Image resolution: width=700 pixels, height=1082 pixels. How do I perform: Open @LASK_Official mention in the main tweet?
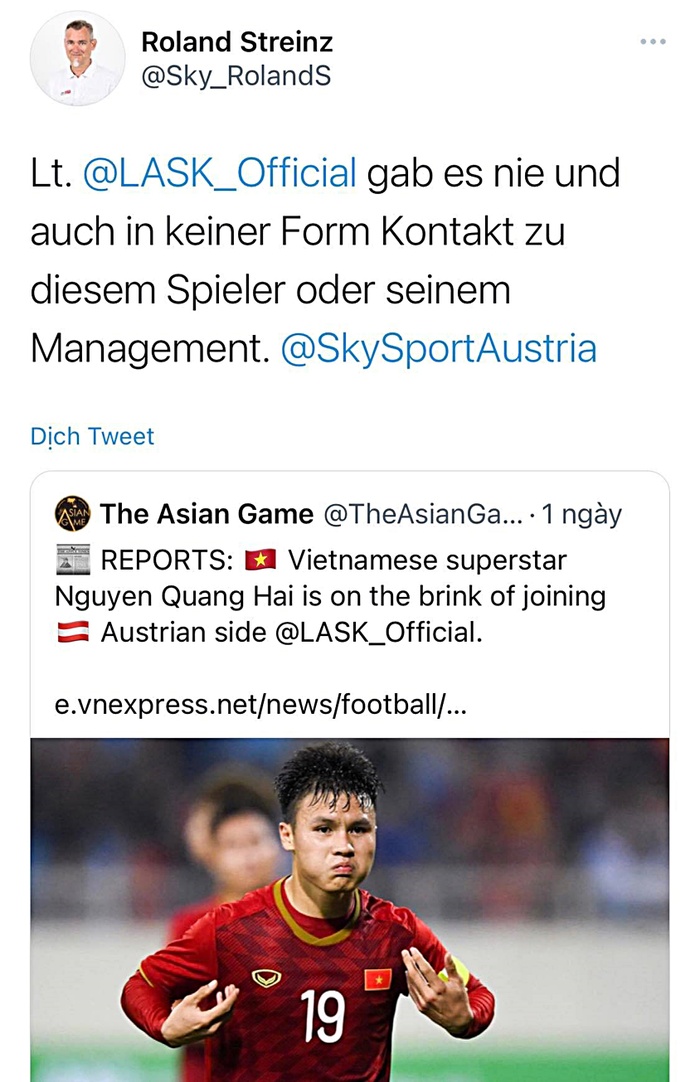pyautogui.click(x=219, y=173)
